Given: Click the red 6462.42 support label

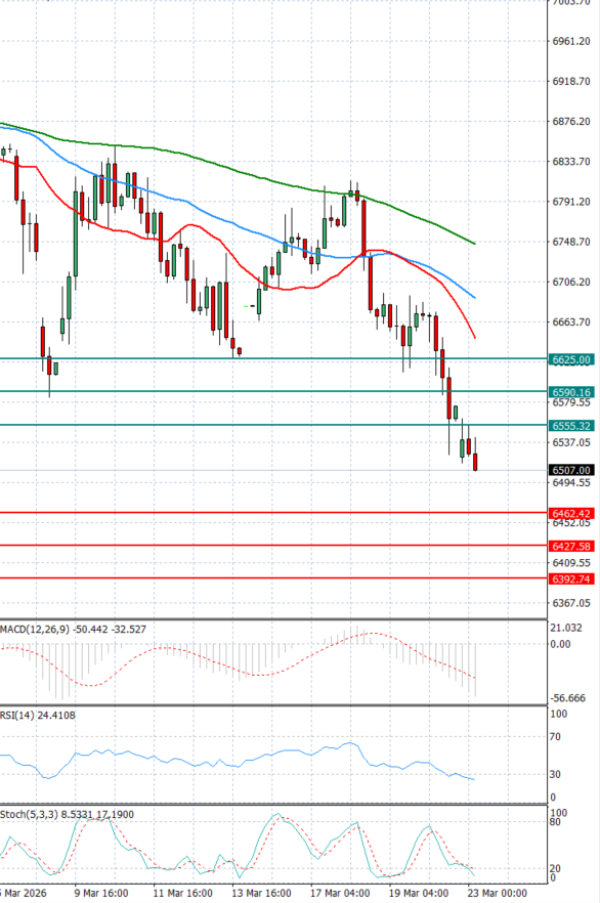Looking at the screenshot, I should pyautogui.click(x=572, y=513).
